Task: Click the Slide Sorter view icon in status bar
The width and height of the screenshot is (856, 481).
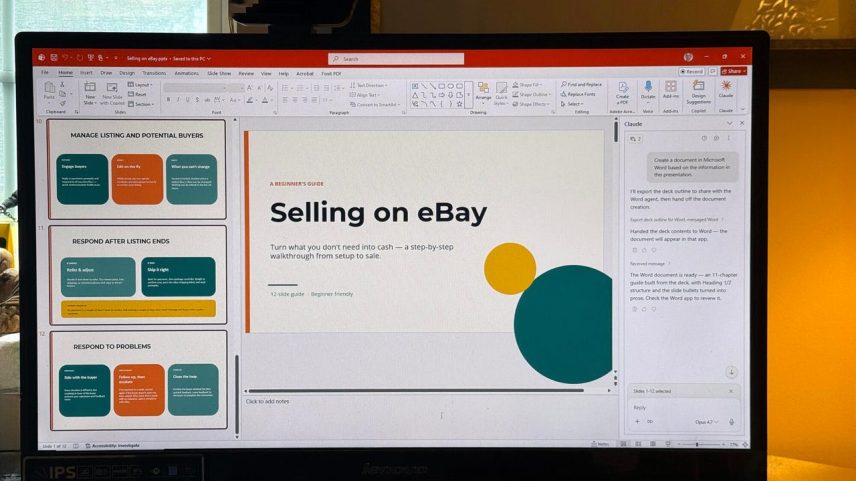Action: coord(638,444)
